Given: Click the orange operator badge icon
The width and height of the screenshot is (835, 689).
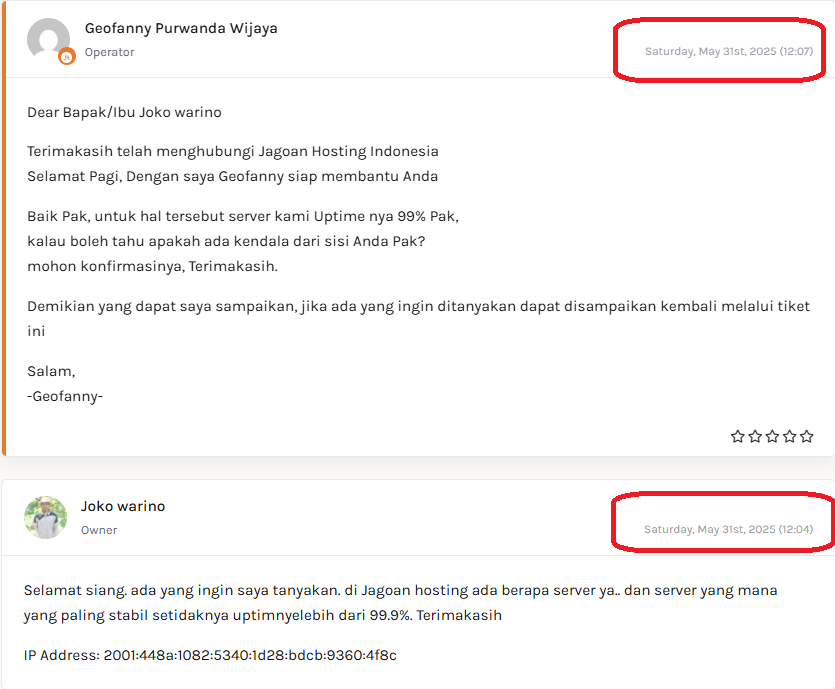Looking at the screenshot, I should pos(67,57).
